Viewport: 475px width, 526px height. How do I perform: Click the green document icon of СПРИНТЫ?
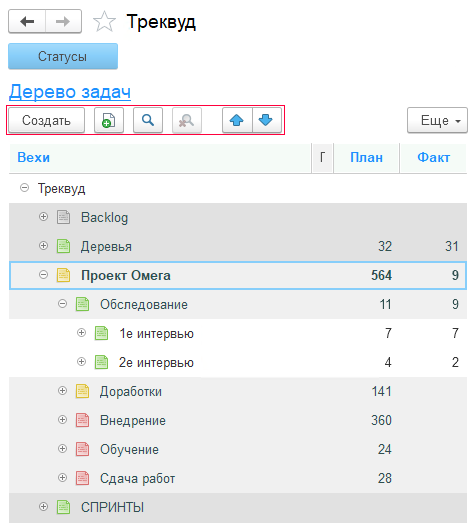pyautogui.click(x=63, y=507)
